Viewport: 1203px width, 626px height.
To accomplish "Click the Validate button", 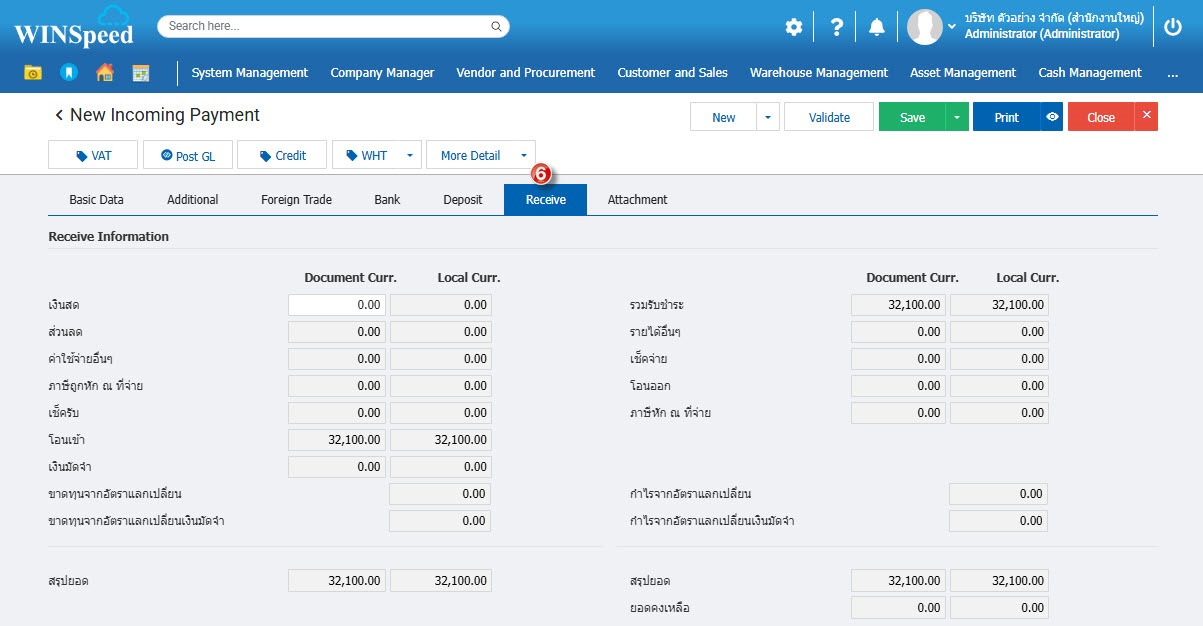I will click(829, 117).
